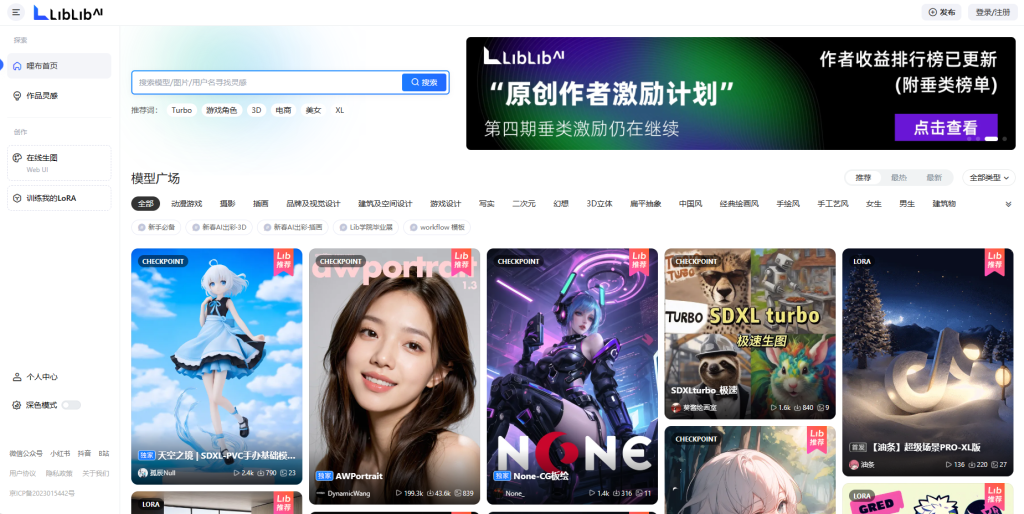Select the active banner carousel indicator
The image size is (1024, 514).
point(991,138)
